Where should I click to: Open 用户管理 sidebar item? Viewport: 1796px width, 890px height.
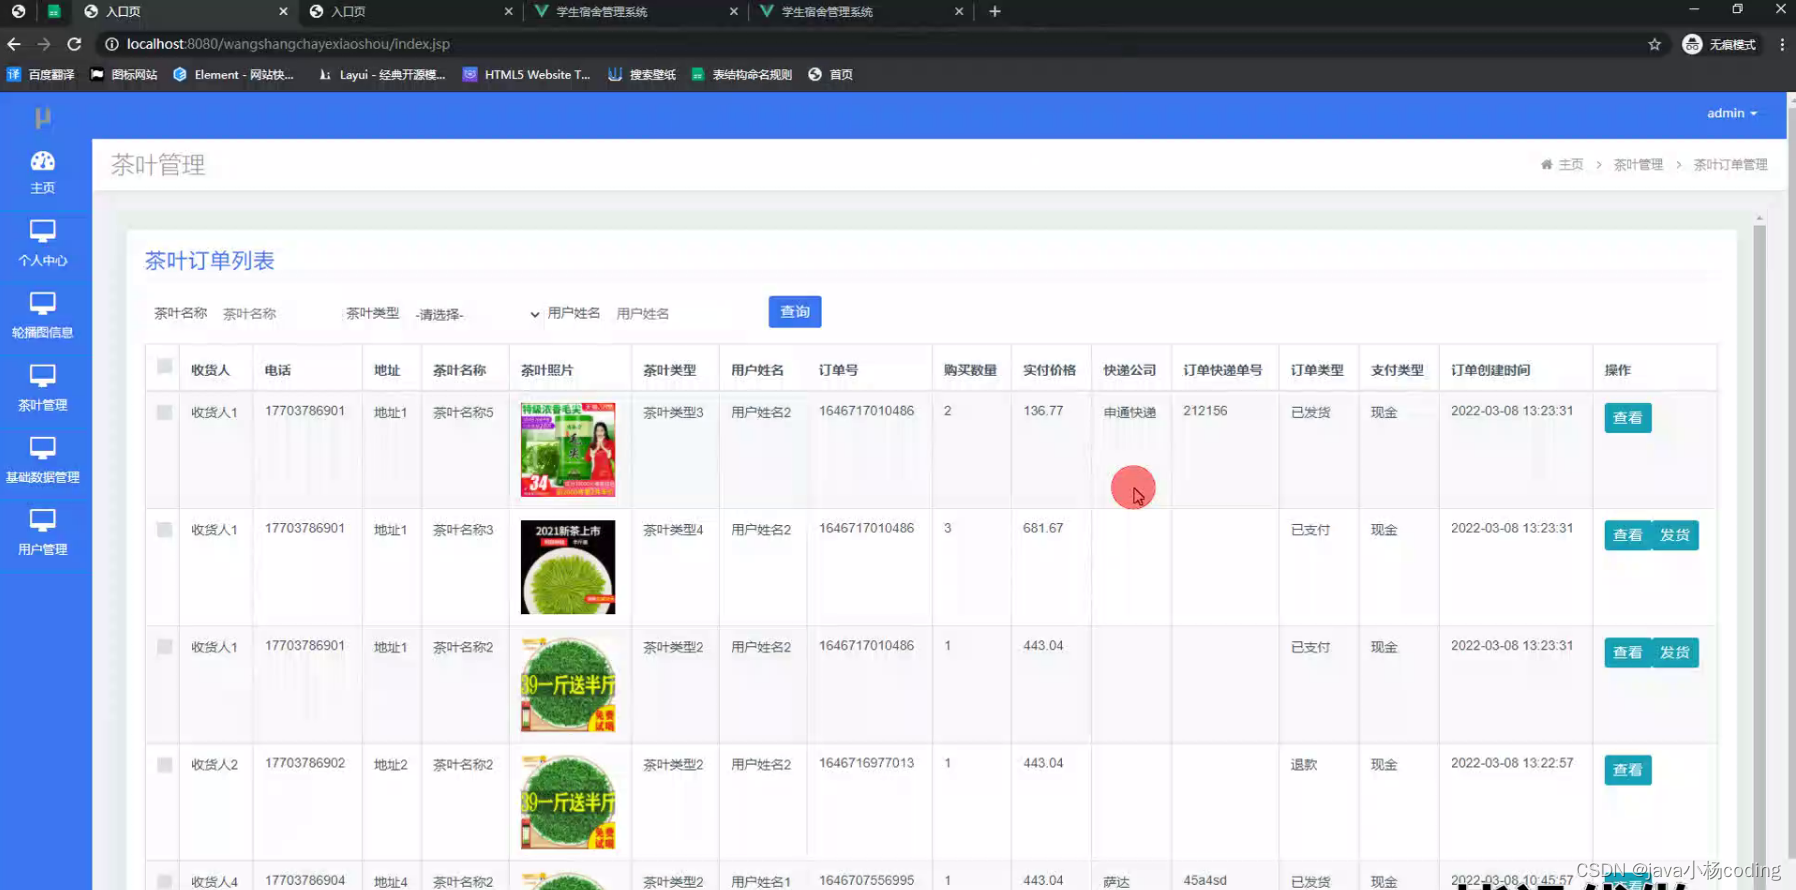coord(42,533)
